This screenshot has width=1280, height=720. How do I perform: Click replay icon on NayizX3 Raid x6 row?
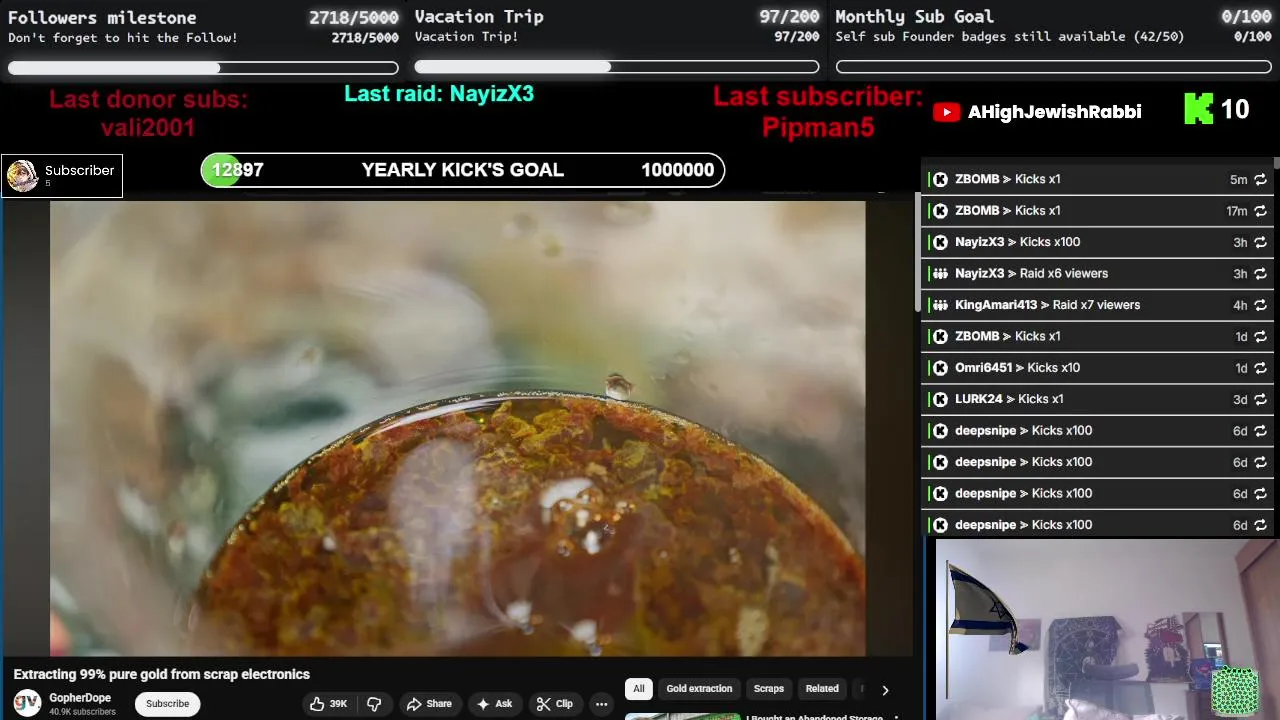point(1260,274)
